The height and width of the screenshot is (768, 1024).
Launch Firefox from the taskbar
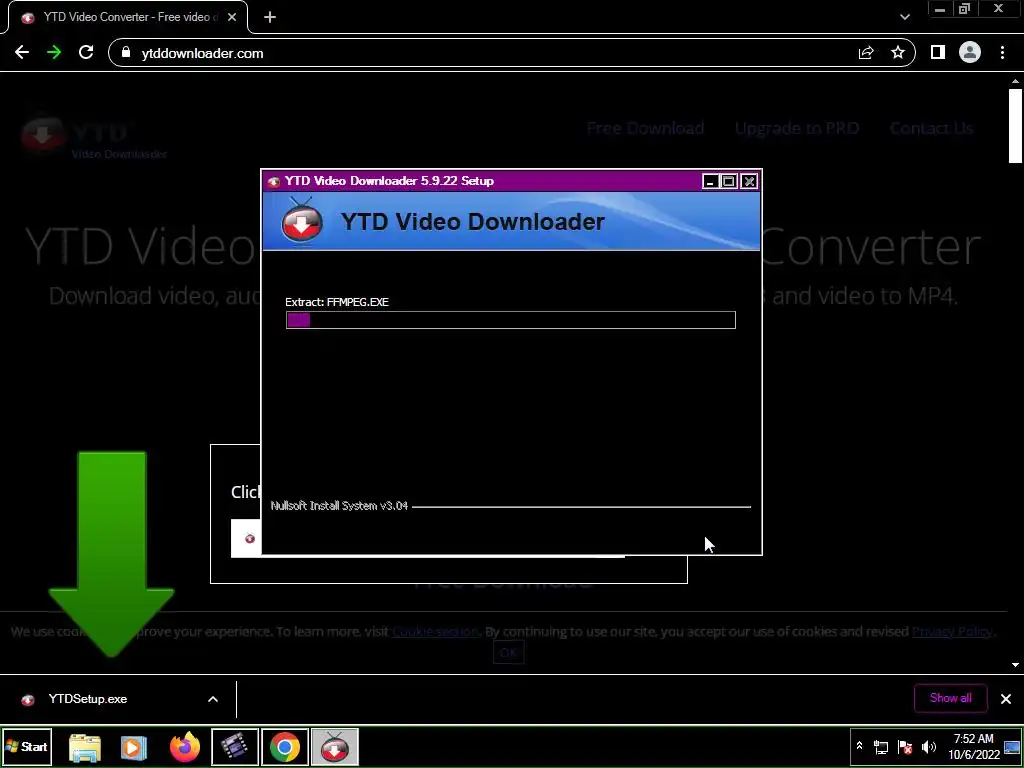pos(185,747)
